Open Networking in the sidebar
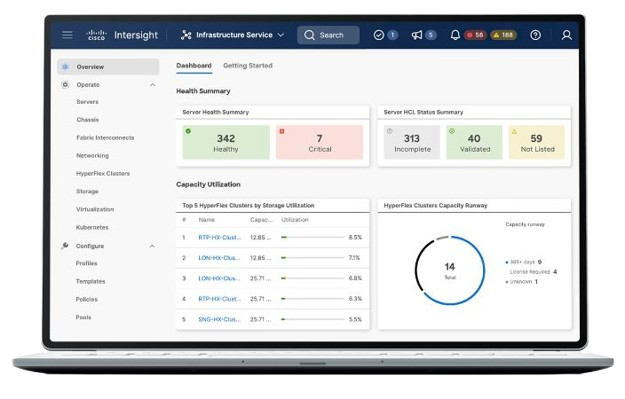This screenshot has height=399, width=625. (92, 155)
